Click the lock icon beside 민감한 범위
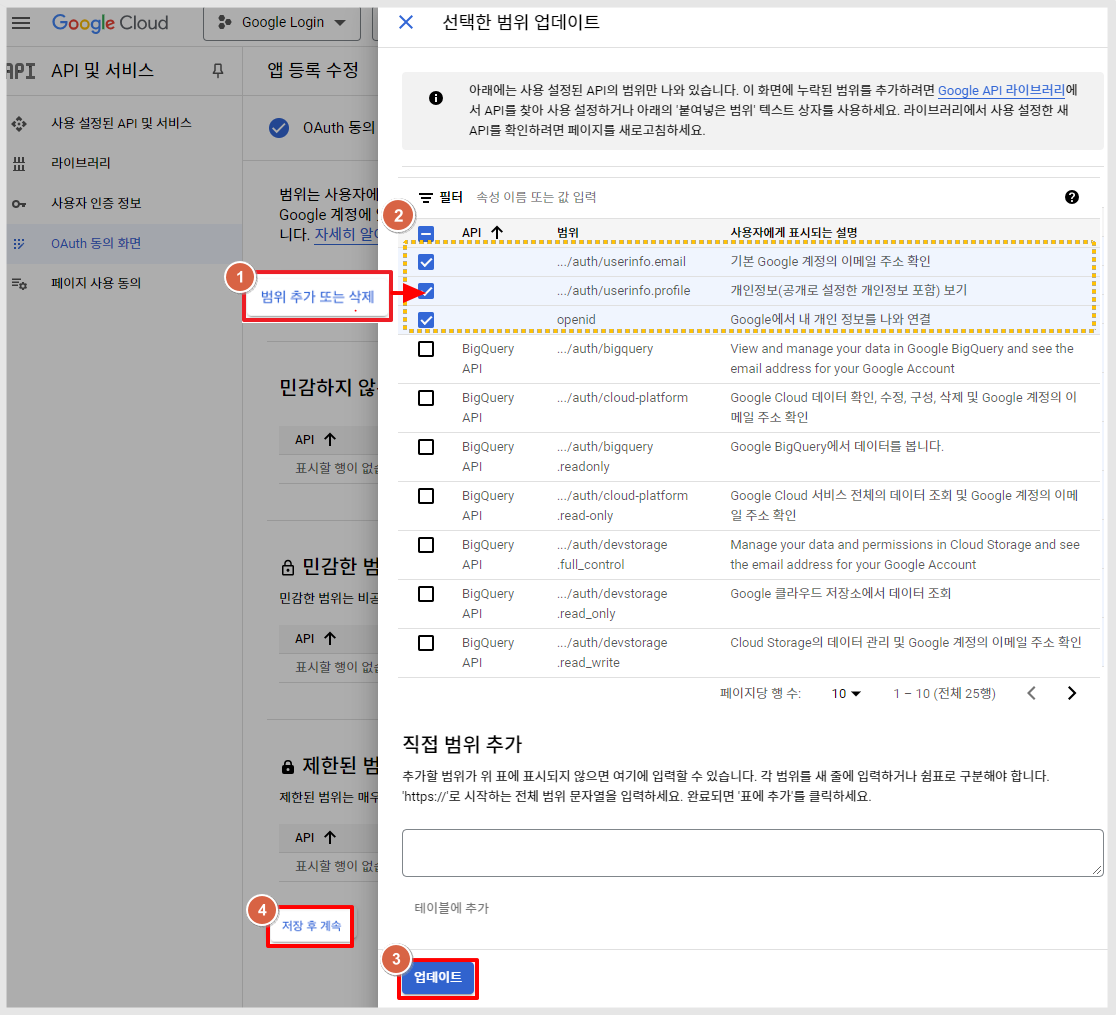The image size is (1116, 1015). click(288, 567)
